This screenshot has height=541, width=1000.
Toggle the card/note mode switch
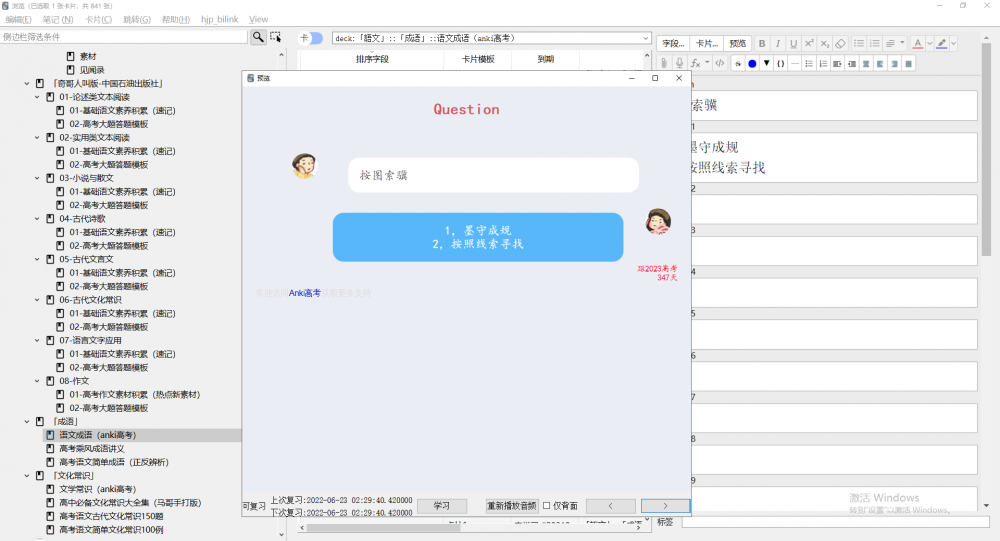(x=311, y=38)
